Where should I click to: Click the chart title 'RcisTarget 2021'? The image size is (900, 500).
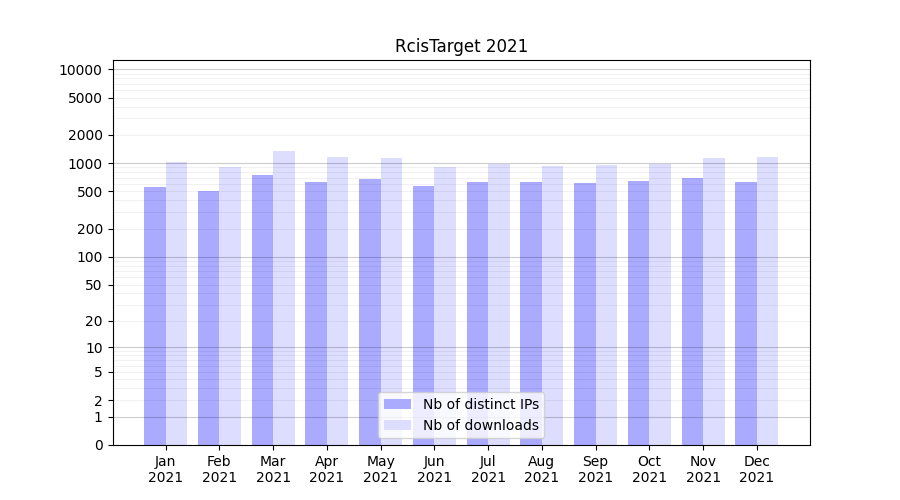click(x=461, y=46)
